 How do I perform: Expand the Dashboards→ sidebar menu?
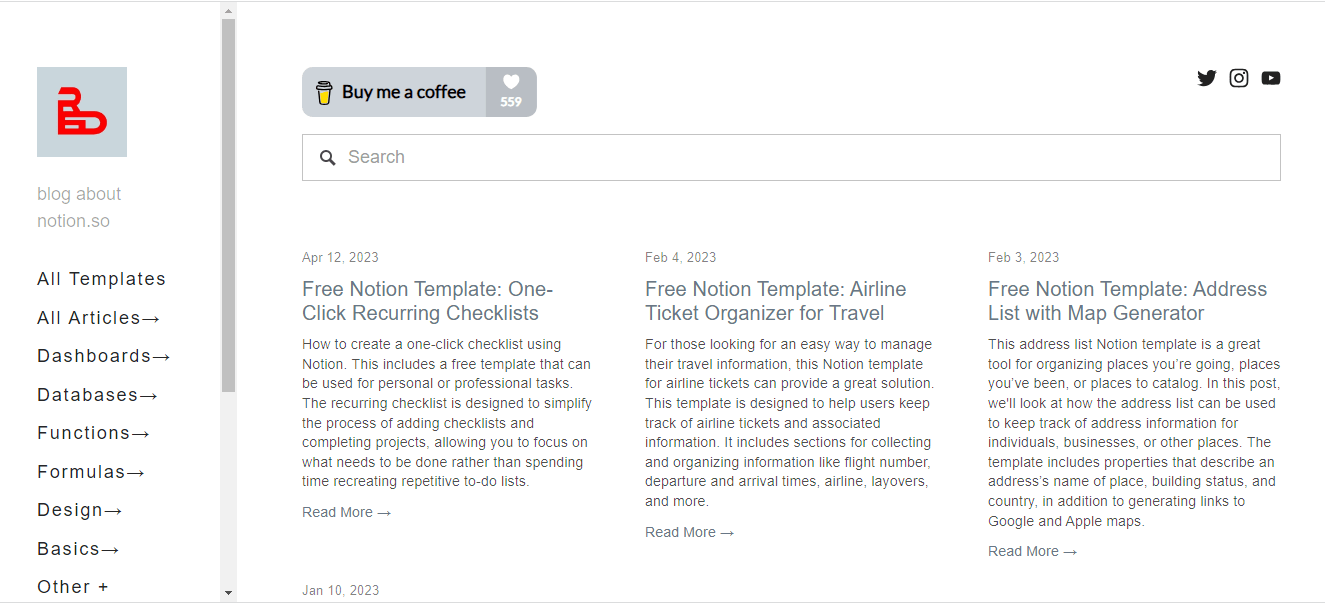[x=104, y=356]
